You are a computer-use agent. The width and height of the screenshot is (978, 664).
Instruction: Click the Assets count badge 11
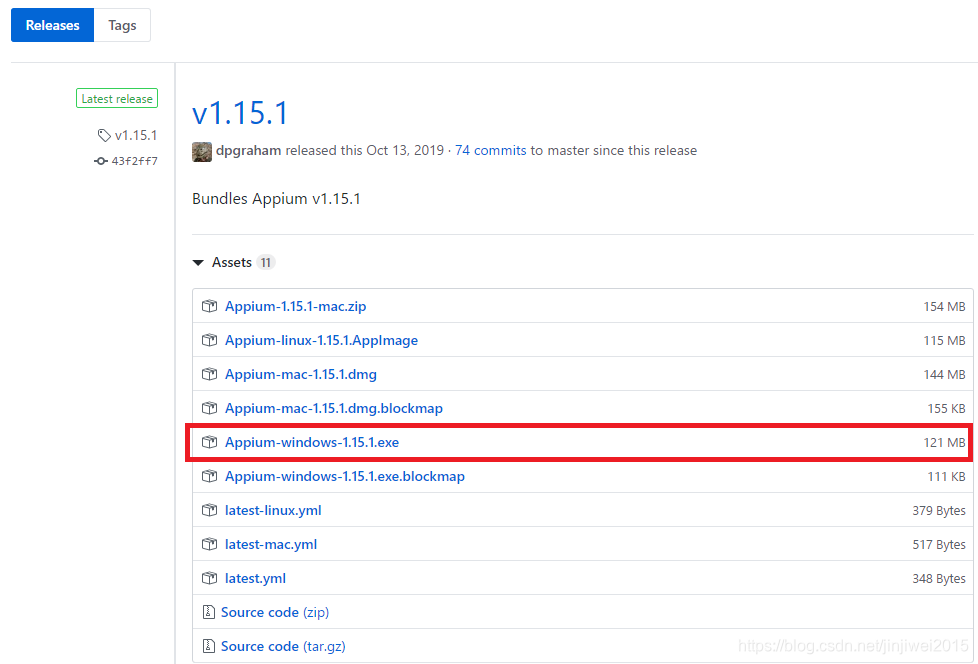(x=266, y=262)
